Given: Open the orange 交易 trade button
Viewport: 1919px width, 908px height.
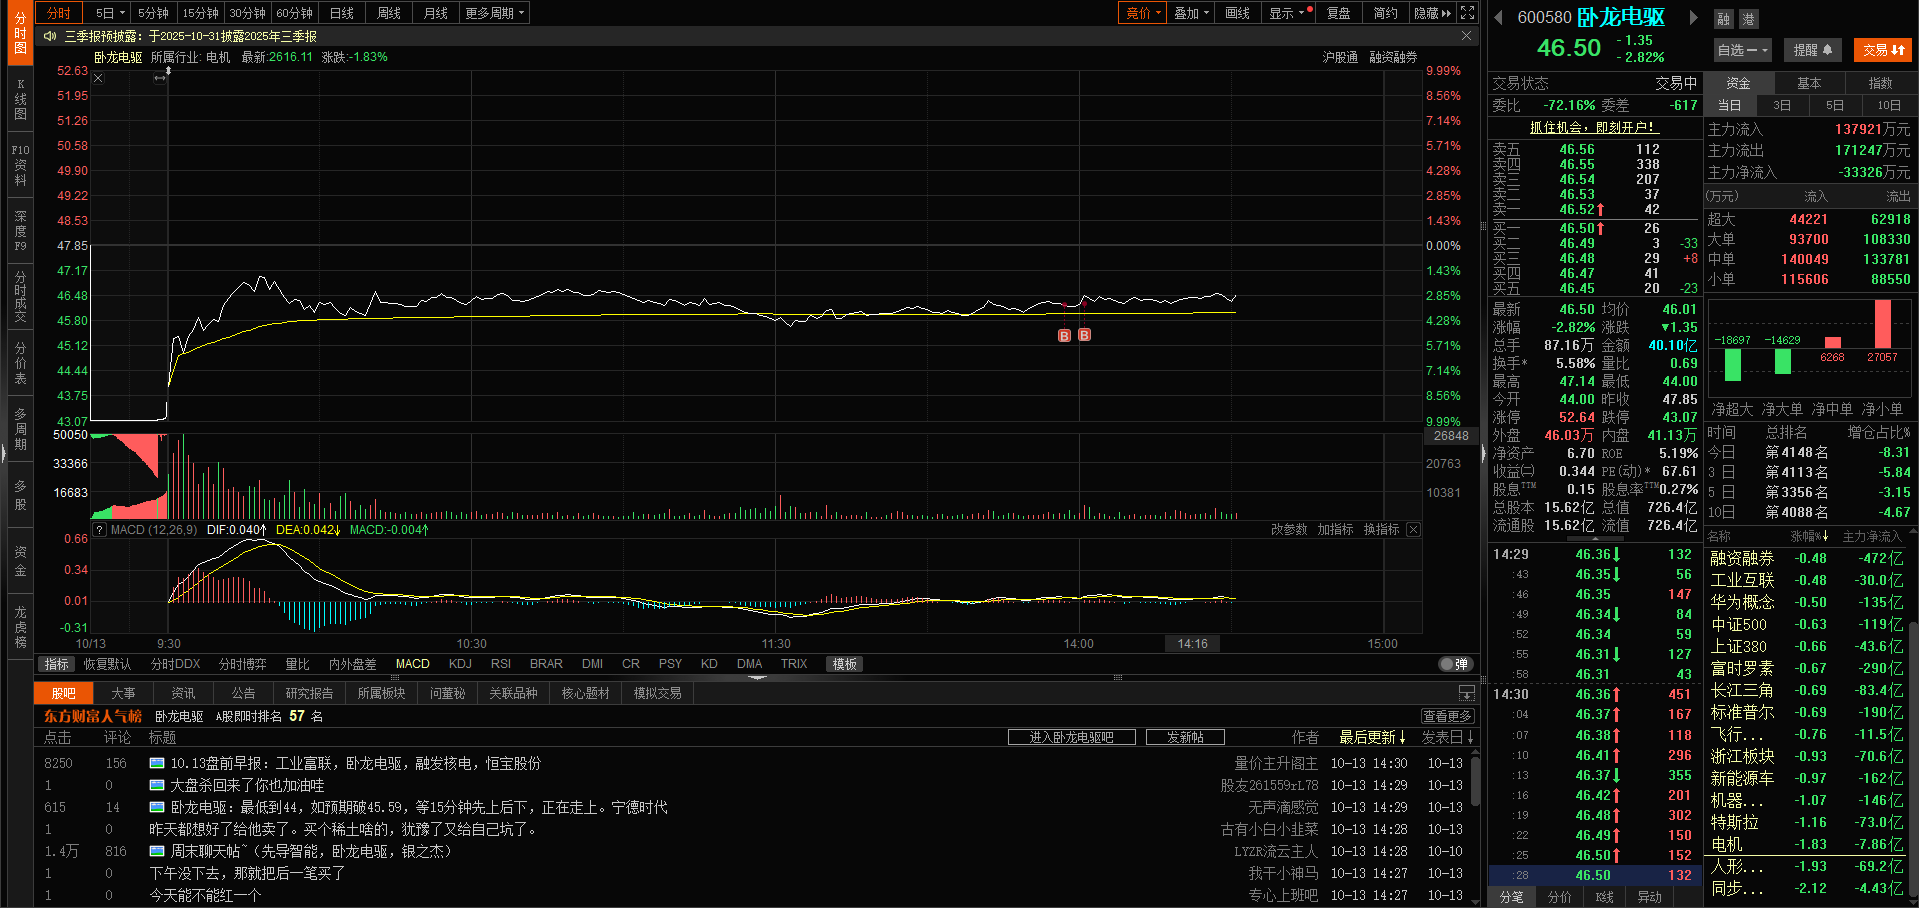Looking at the screenshot, I should pos(1883,50).
